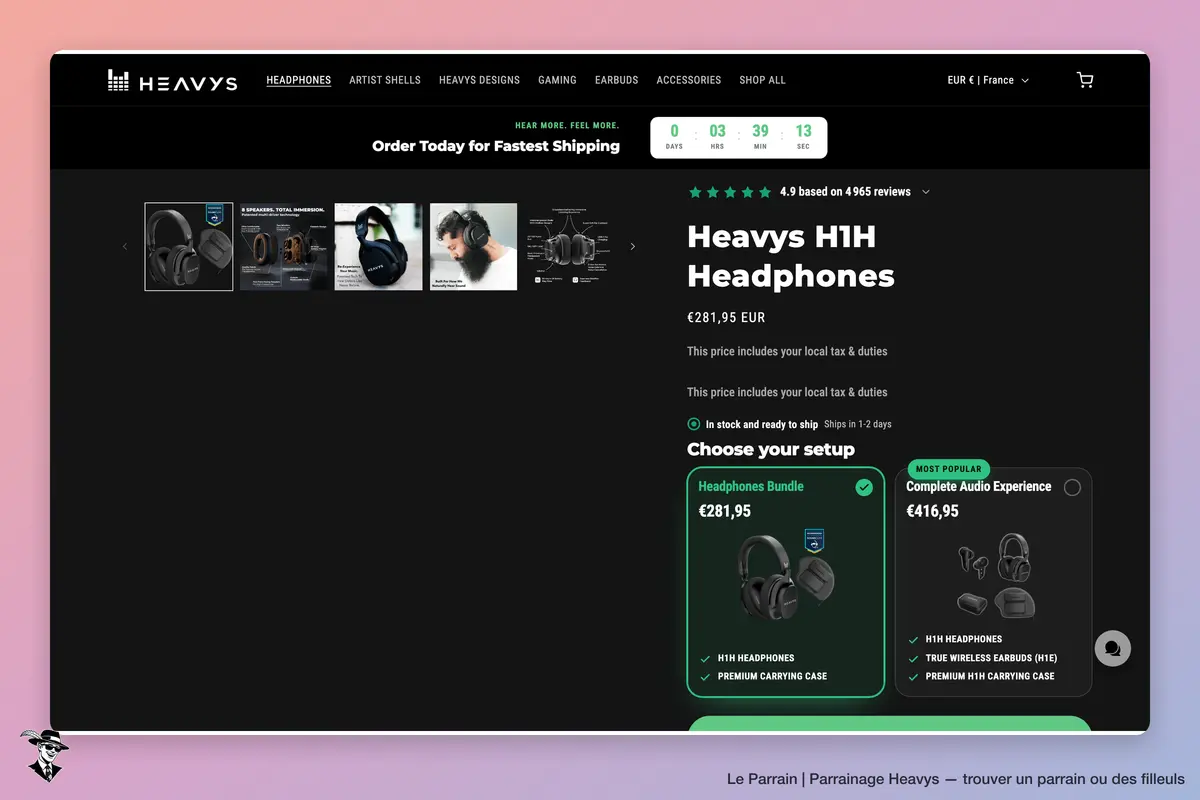Viewport: 1200px width, 800px height.
Task: Select the Complete Audio Experience option
Action: point(993,582)
